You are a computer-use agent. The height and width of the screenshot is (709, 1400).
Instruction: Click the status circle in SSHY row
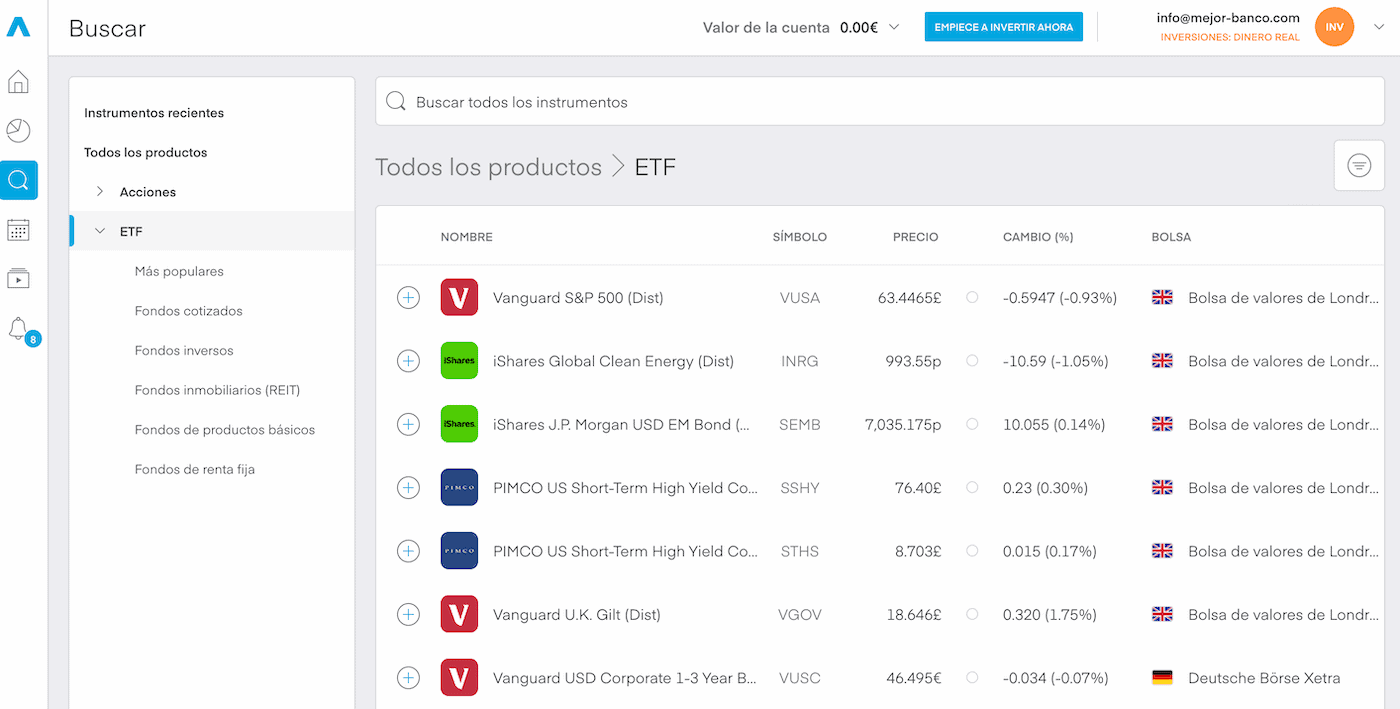pos(972,487)
